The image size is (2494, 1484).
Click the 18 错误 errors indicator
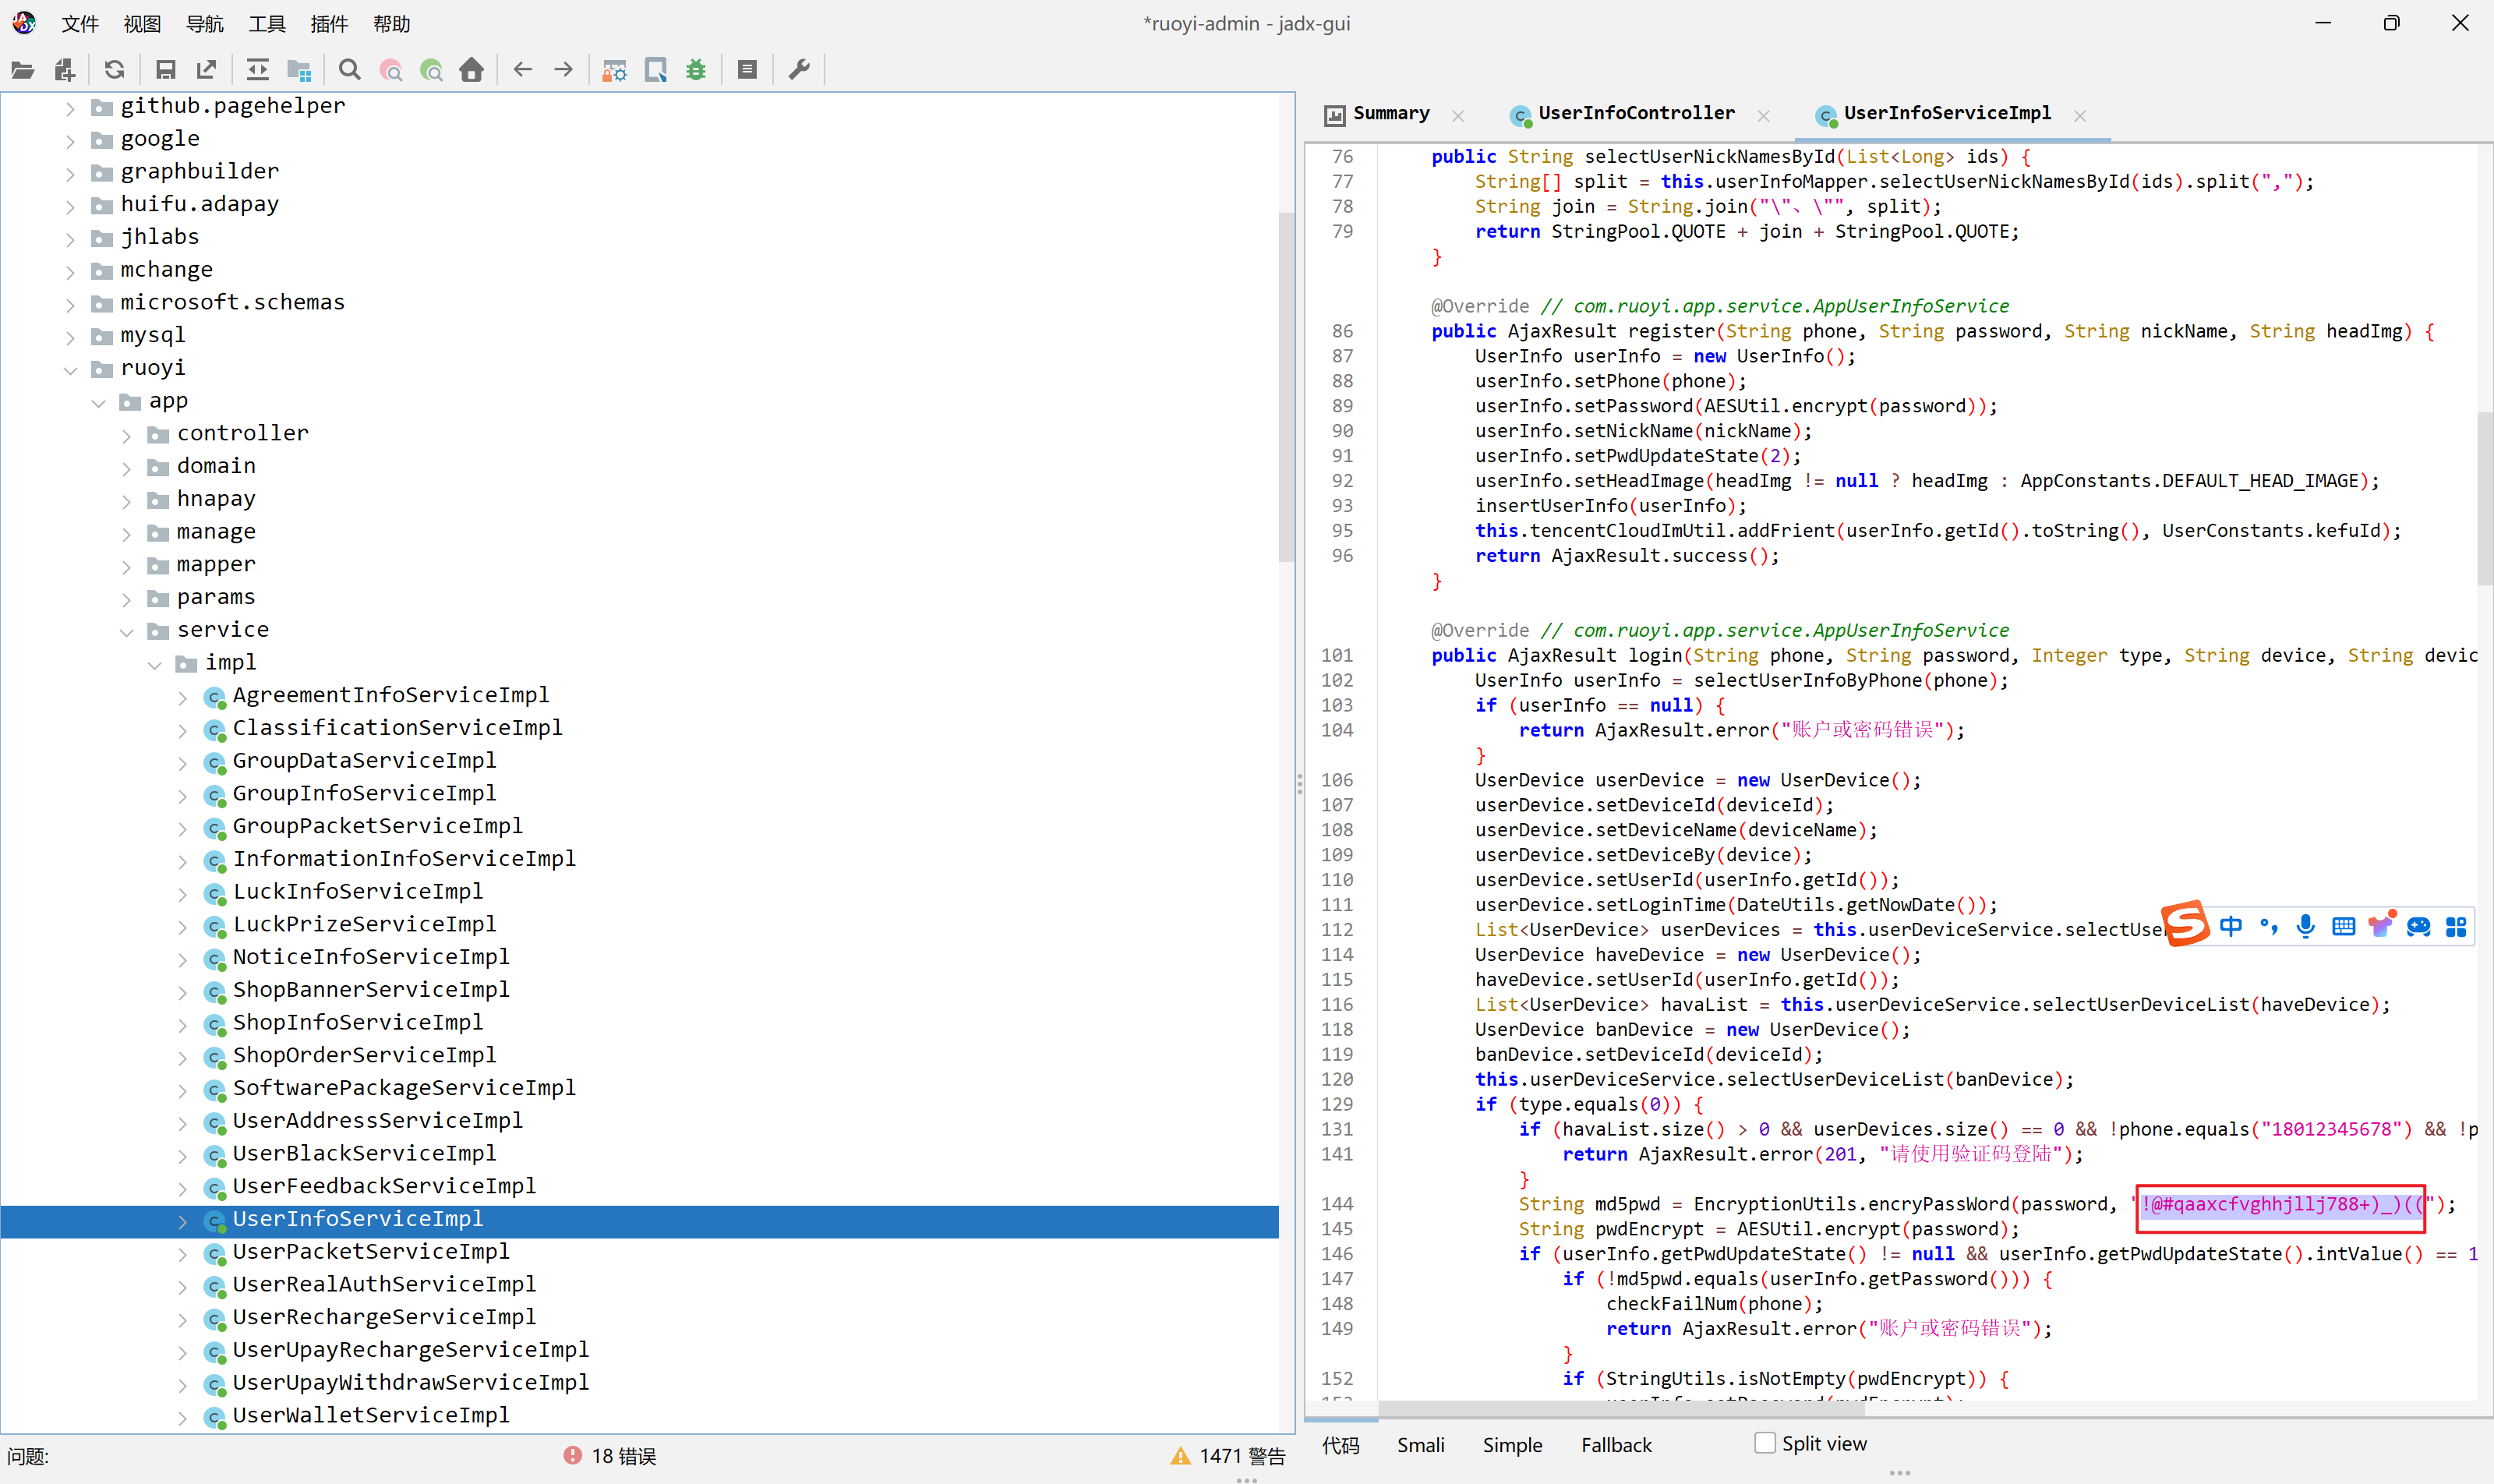click(610, 1456)
